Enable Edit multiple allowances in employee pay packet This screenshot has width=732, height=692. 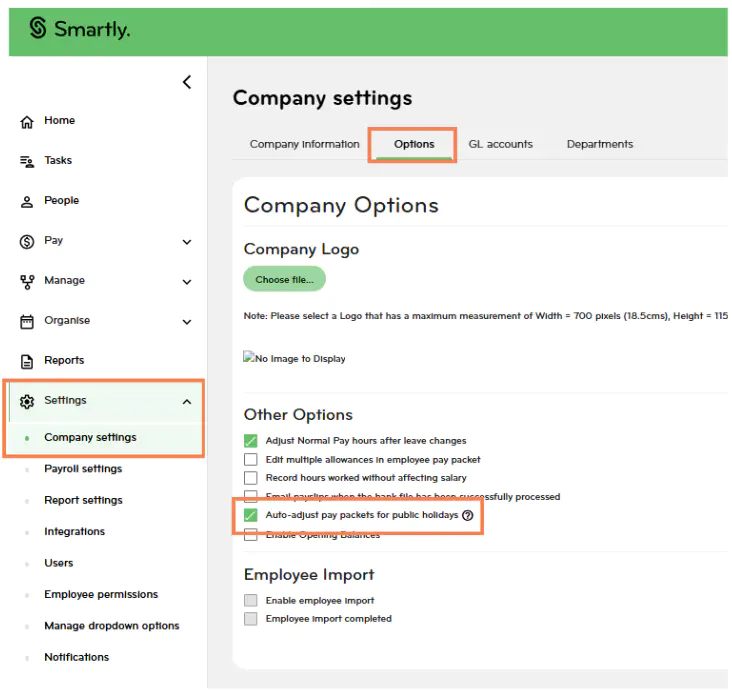[251, 459]
